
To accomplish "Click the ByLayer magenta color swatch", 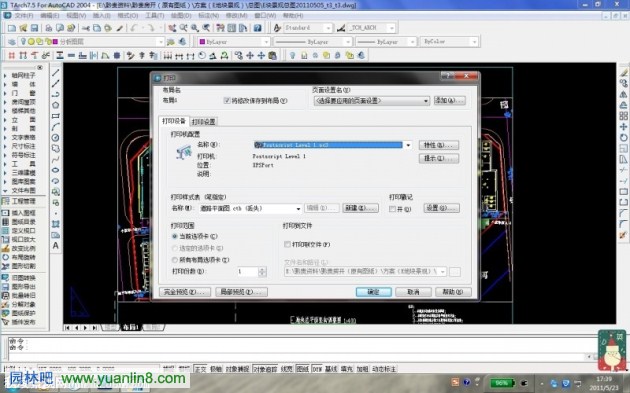I will (202, 42).
